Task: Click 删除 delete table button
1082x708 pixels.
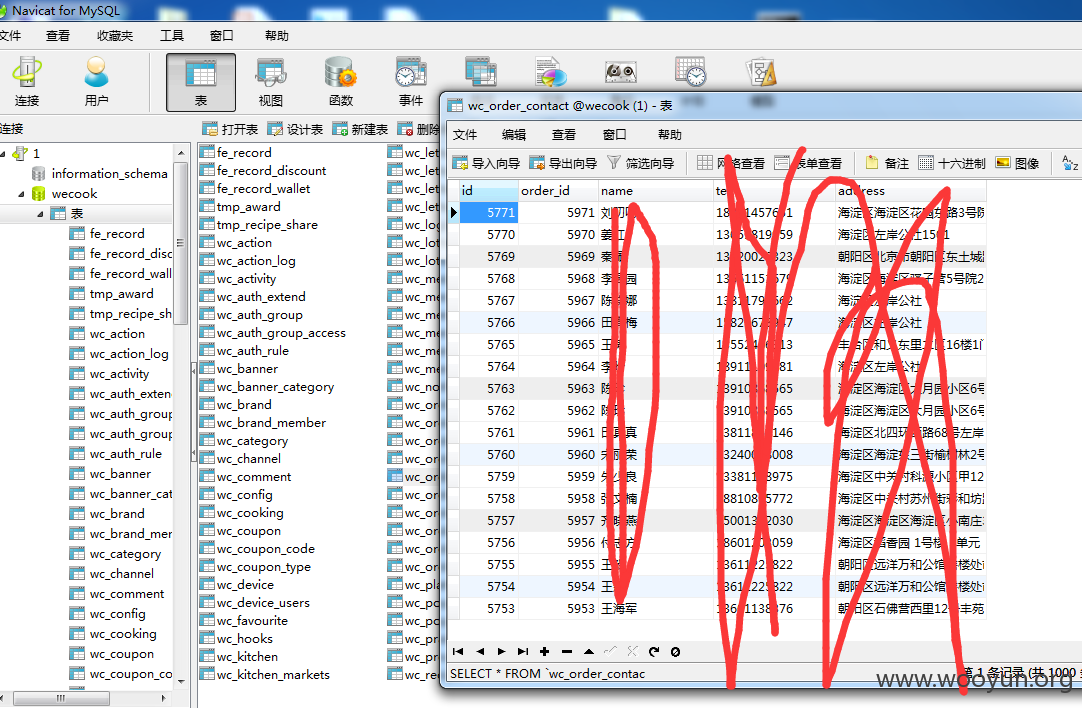Action: point(418,129)
